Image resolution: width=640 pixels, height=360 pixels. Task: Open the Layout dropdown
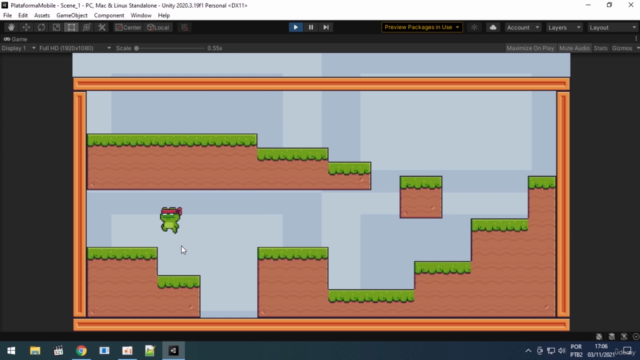click(x=613, y=27)
